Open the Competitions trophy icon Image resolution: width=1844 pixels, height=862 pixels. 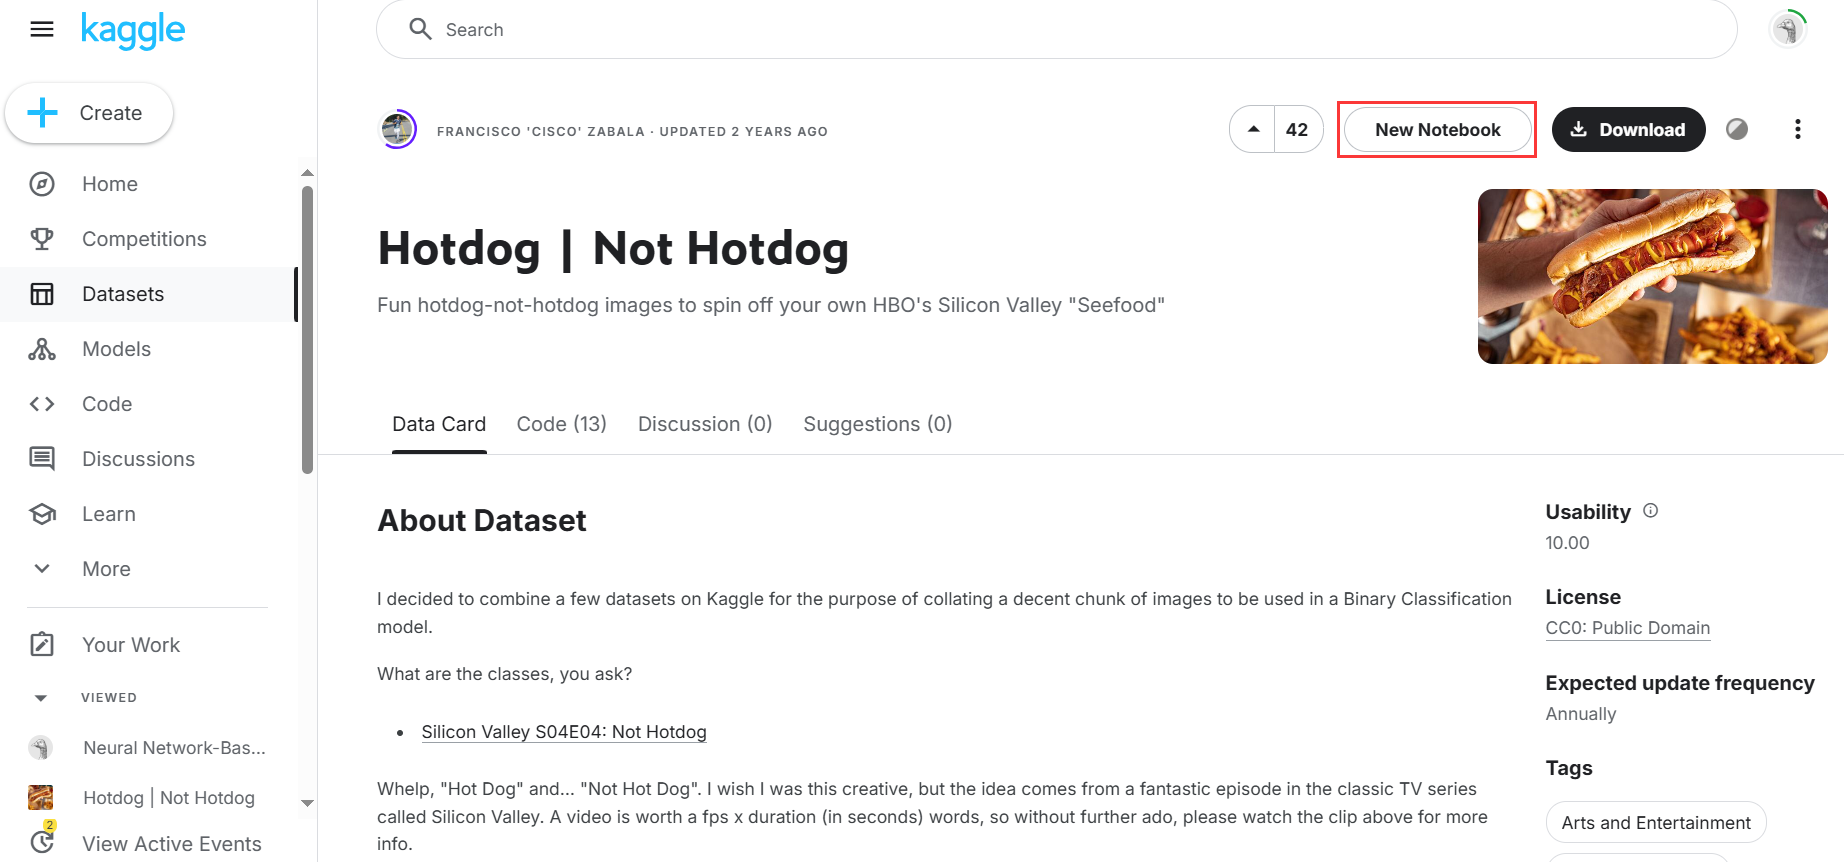pos(42,239)
